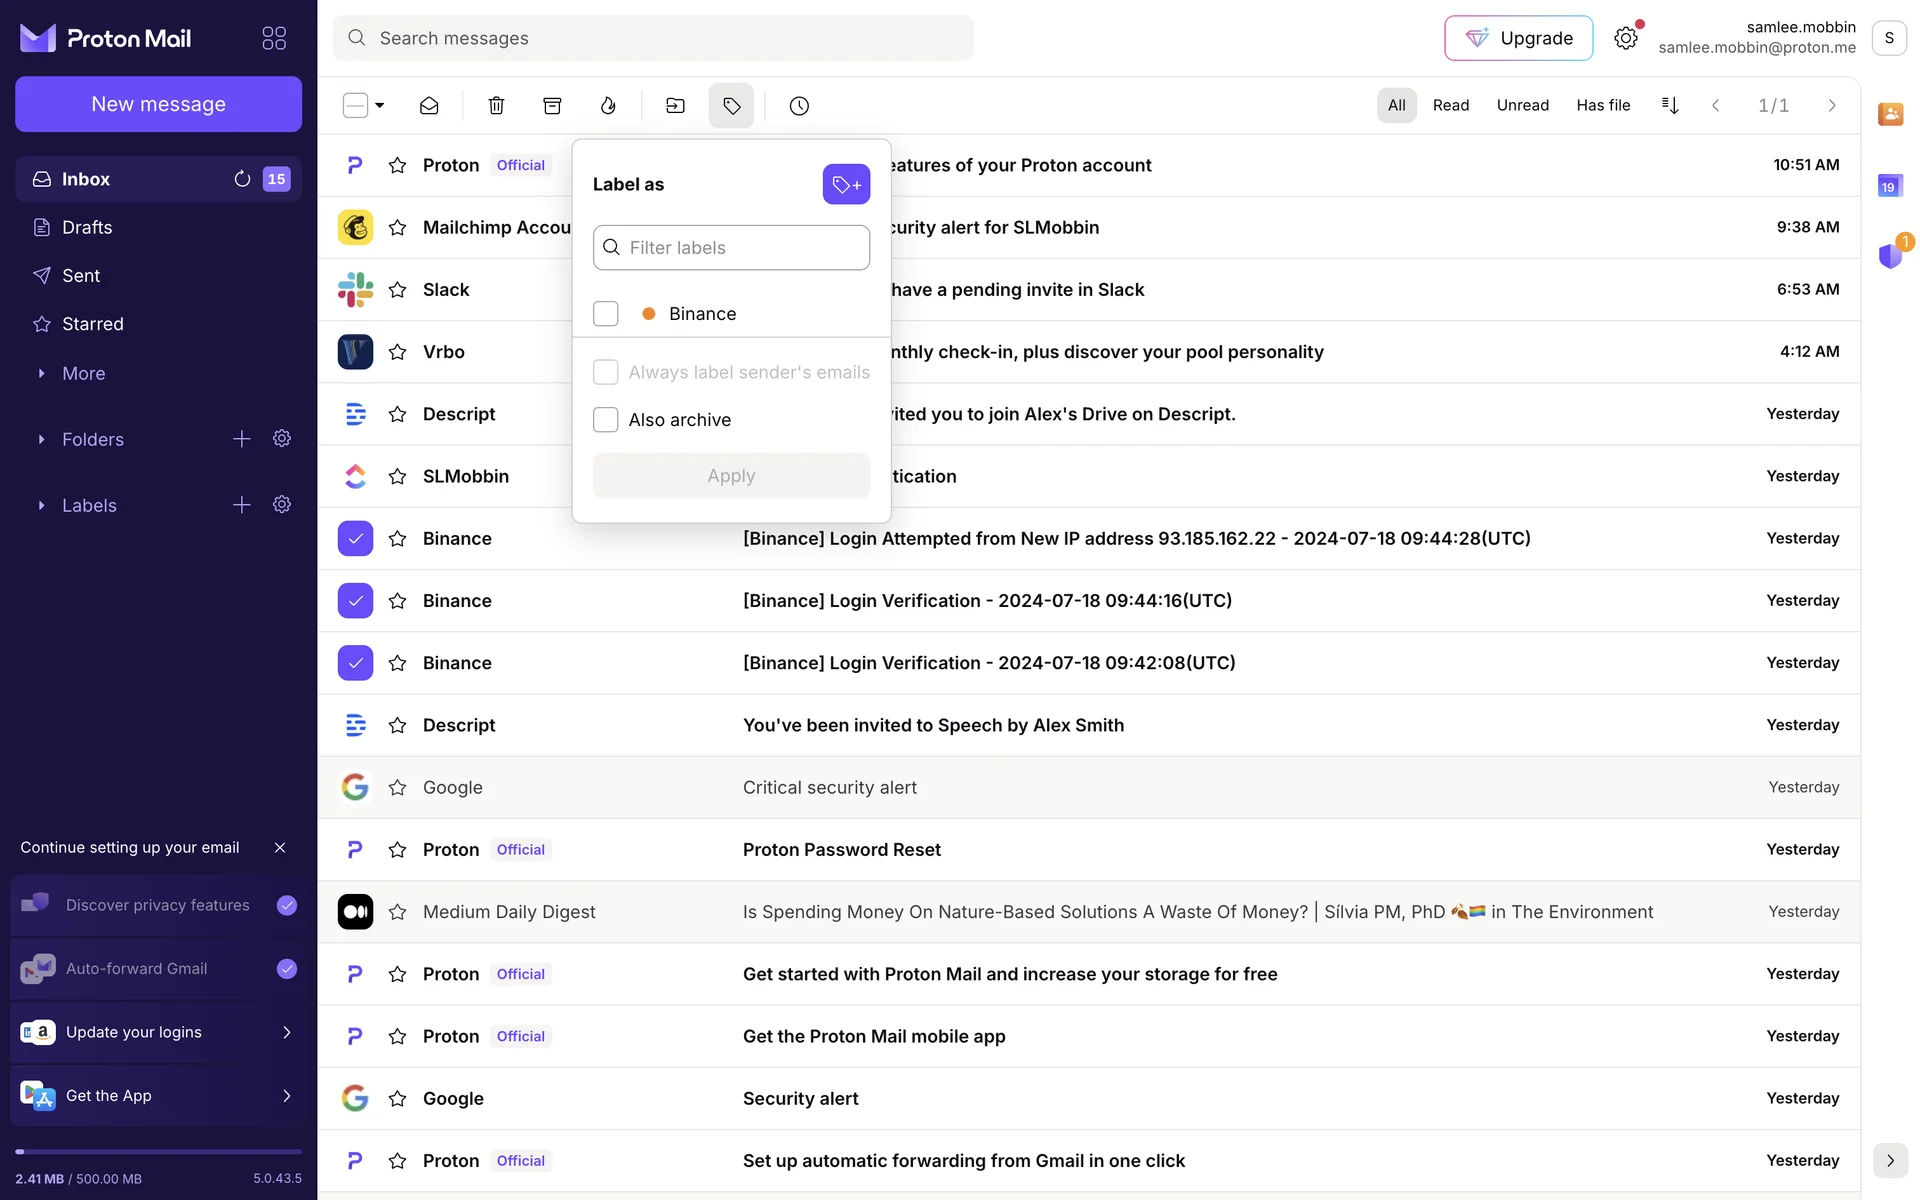Image resolution: width=1920 pixels, height=1200 pixels.
Task: Check the Binance label checkbox
Action: coord(606,314)
